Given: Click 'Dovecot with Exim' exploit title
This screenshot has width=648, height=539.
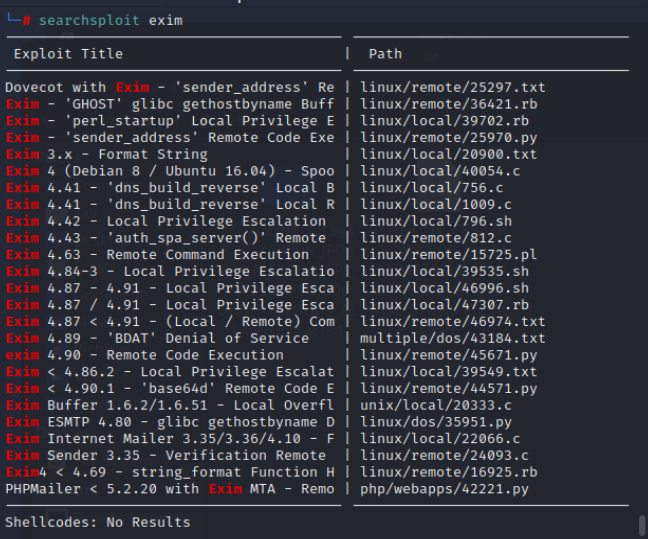Looking at the screenshot, I should tap(170, 88).
